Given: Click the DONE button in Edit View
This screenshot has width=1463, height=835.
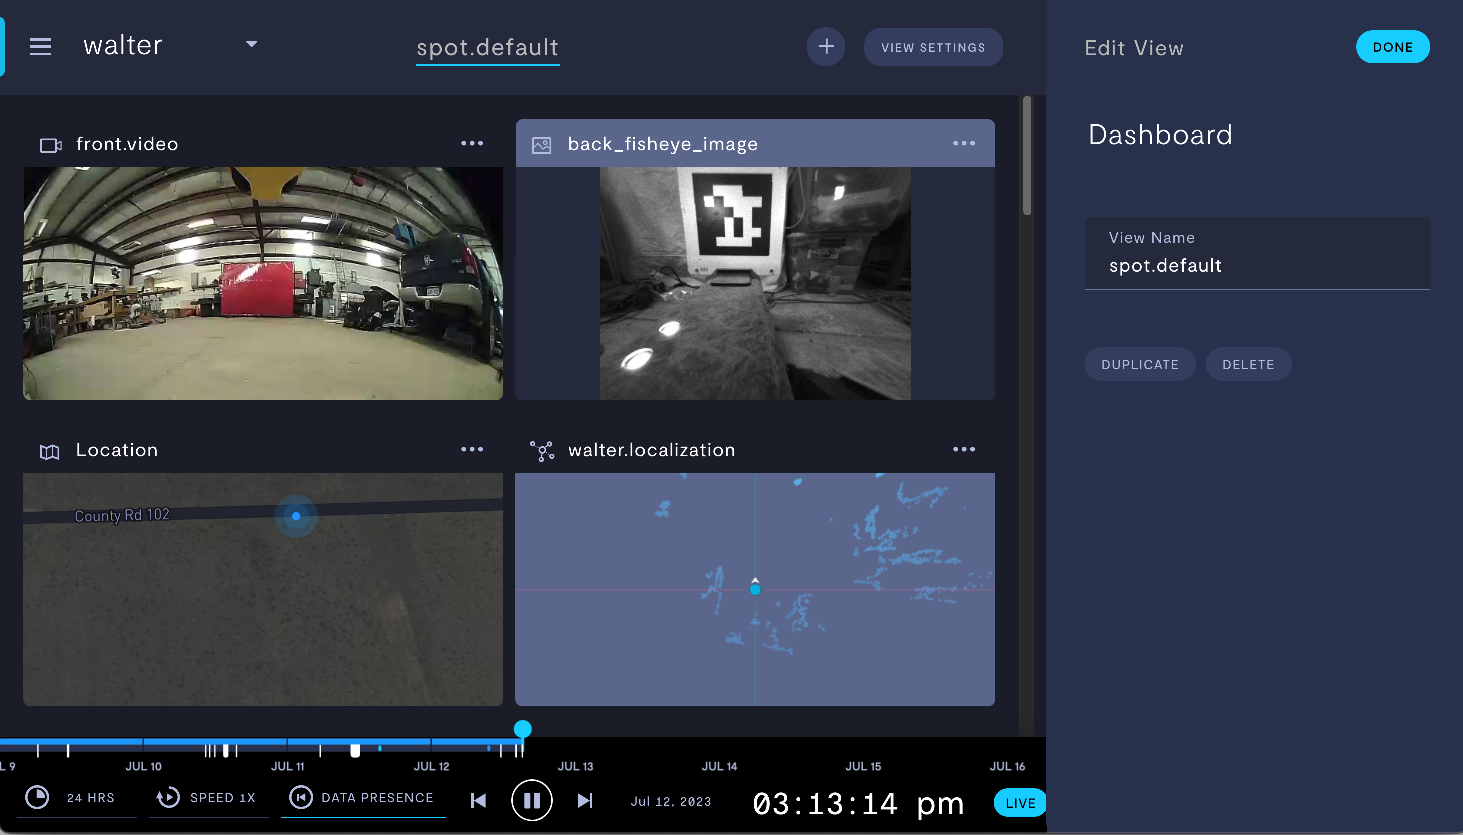Looking at the screenshot, I should 1392,47.
